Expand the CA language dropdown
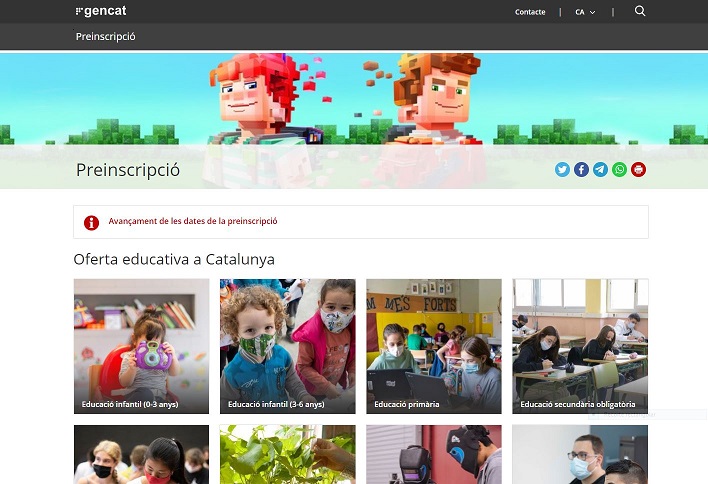 (585, 12)
